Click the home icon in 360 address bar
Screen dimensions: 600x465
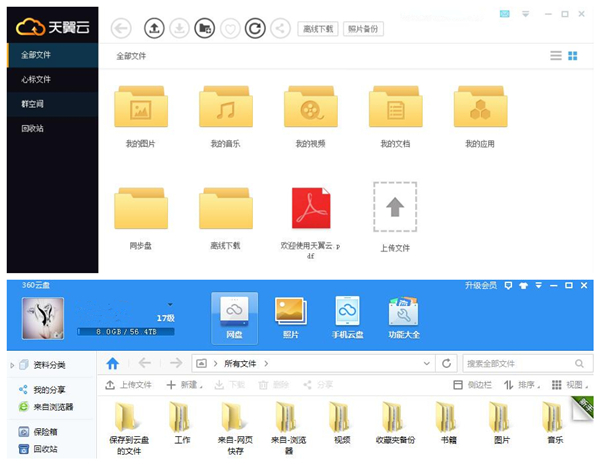113,363
